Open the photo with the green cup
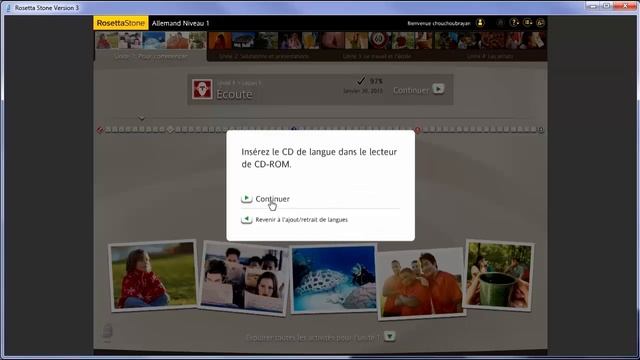Screen dimensions: 640x360 click(x=499, y=275)
